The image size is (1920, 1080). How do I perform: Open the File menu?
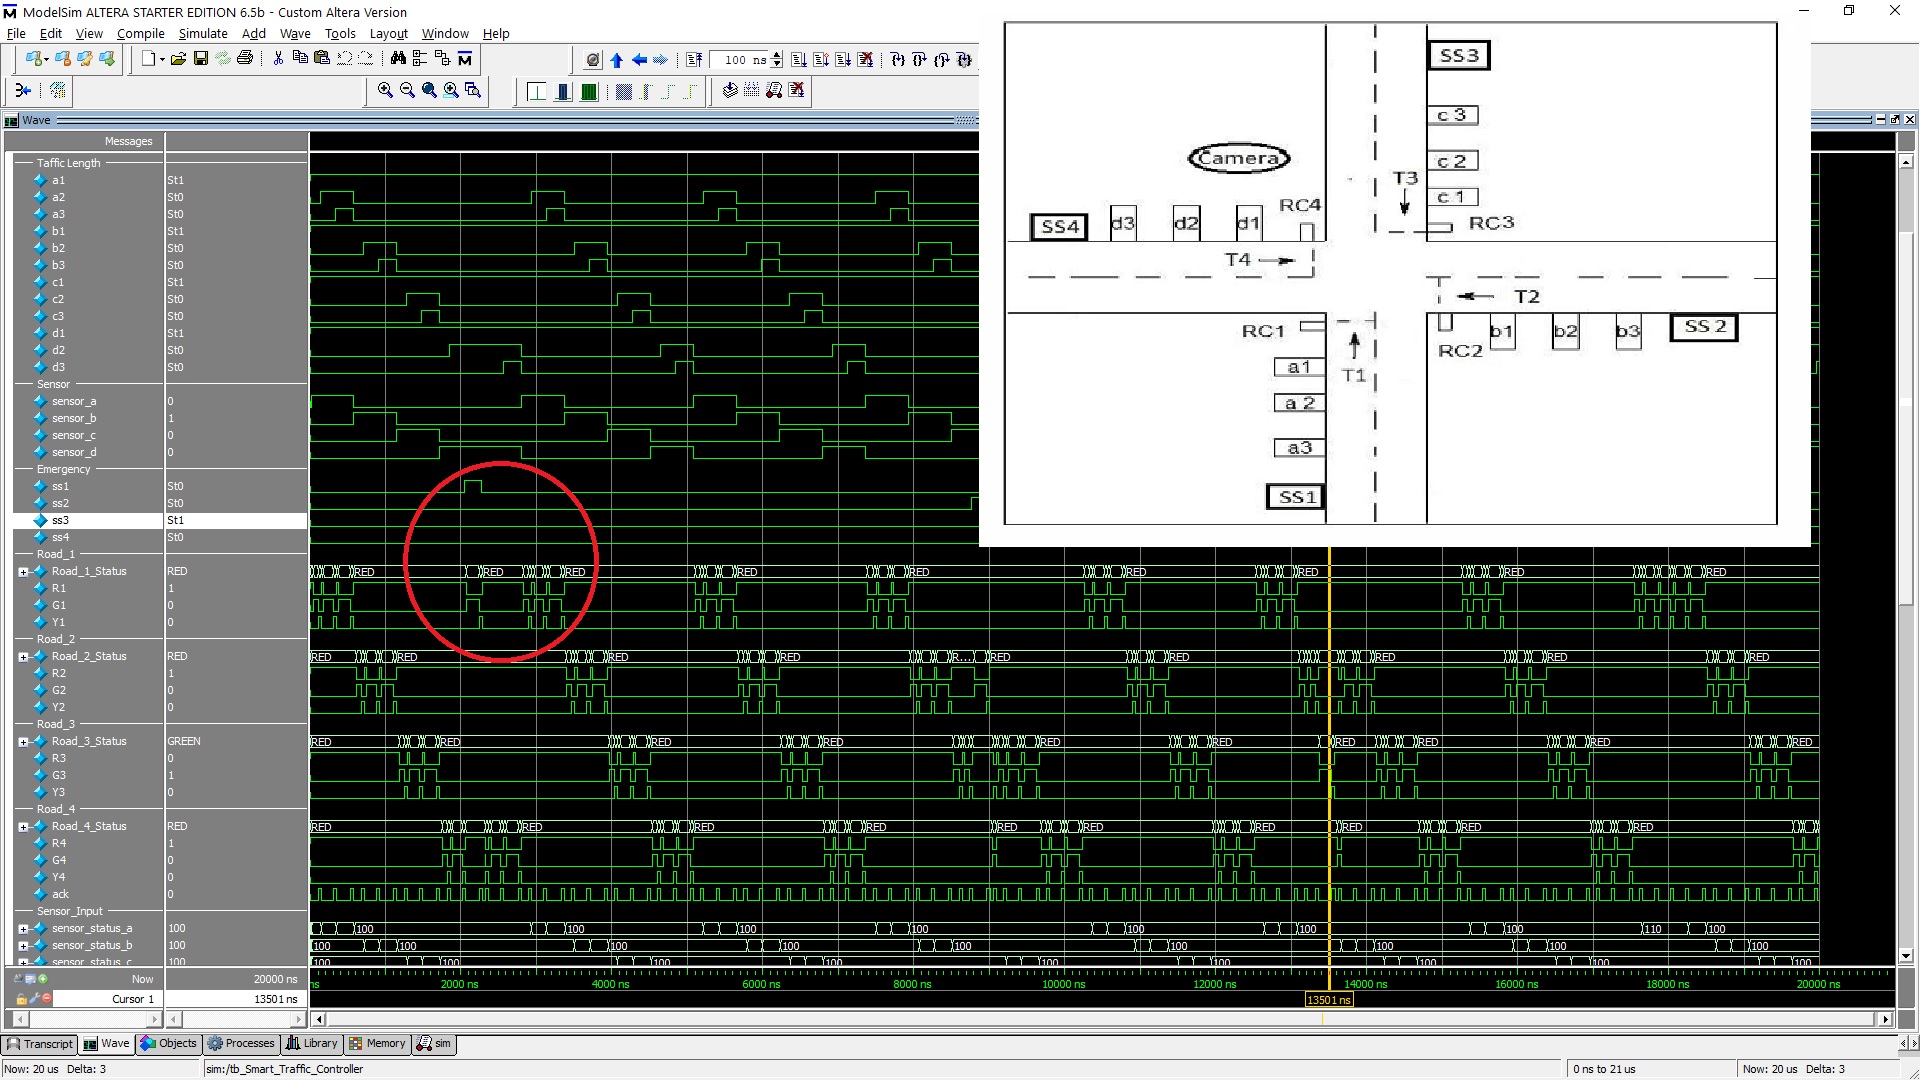[x=16, y=33]
